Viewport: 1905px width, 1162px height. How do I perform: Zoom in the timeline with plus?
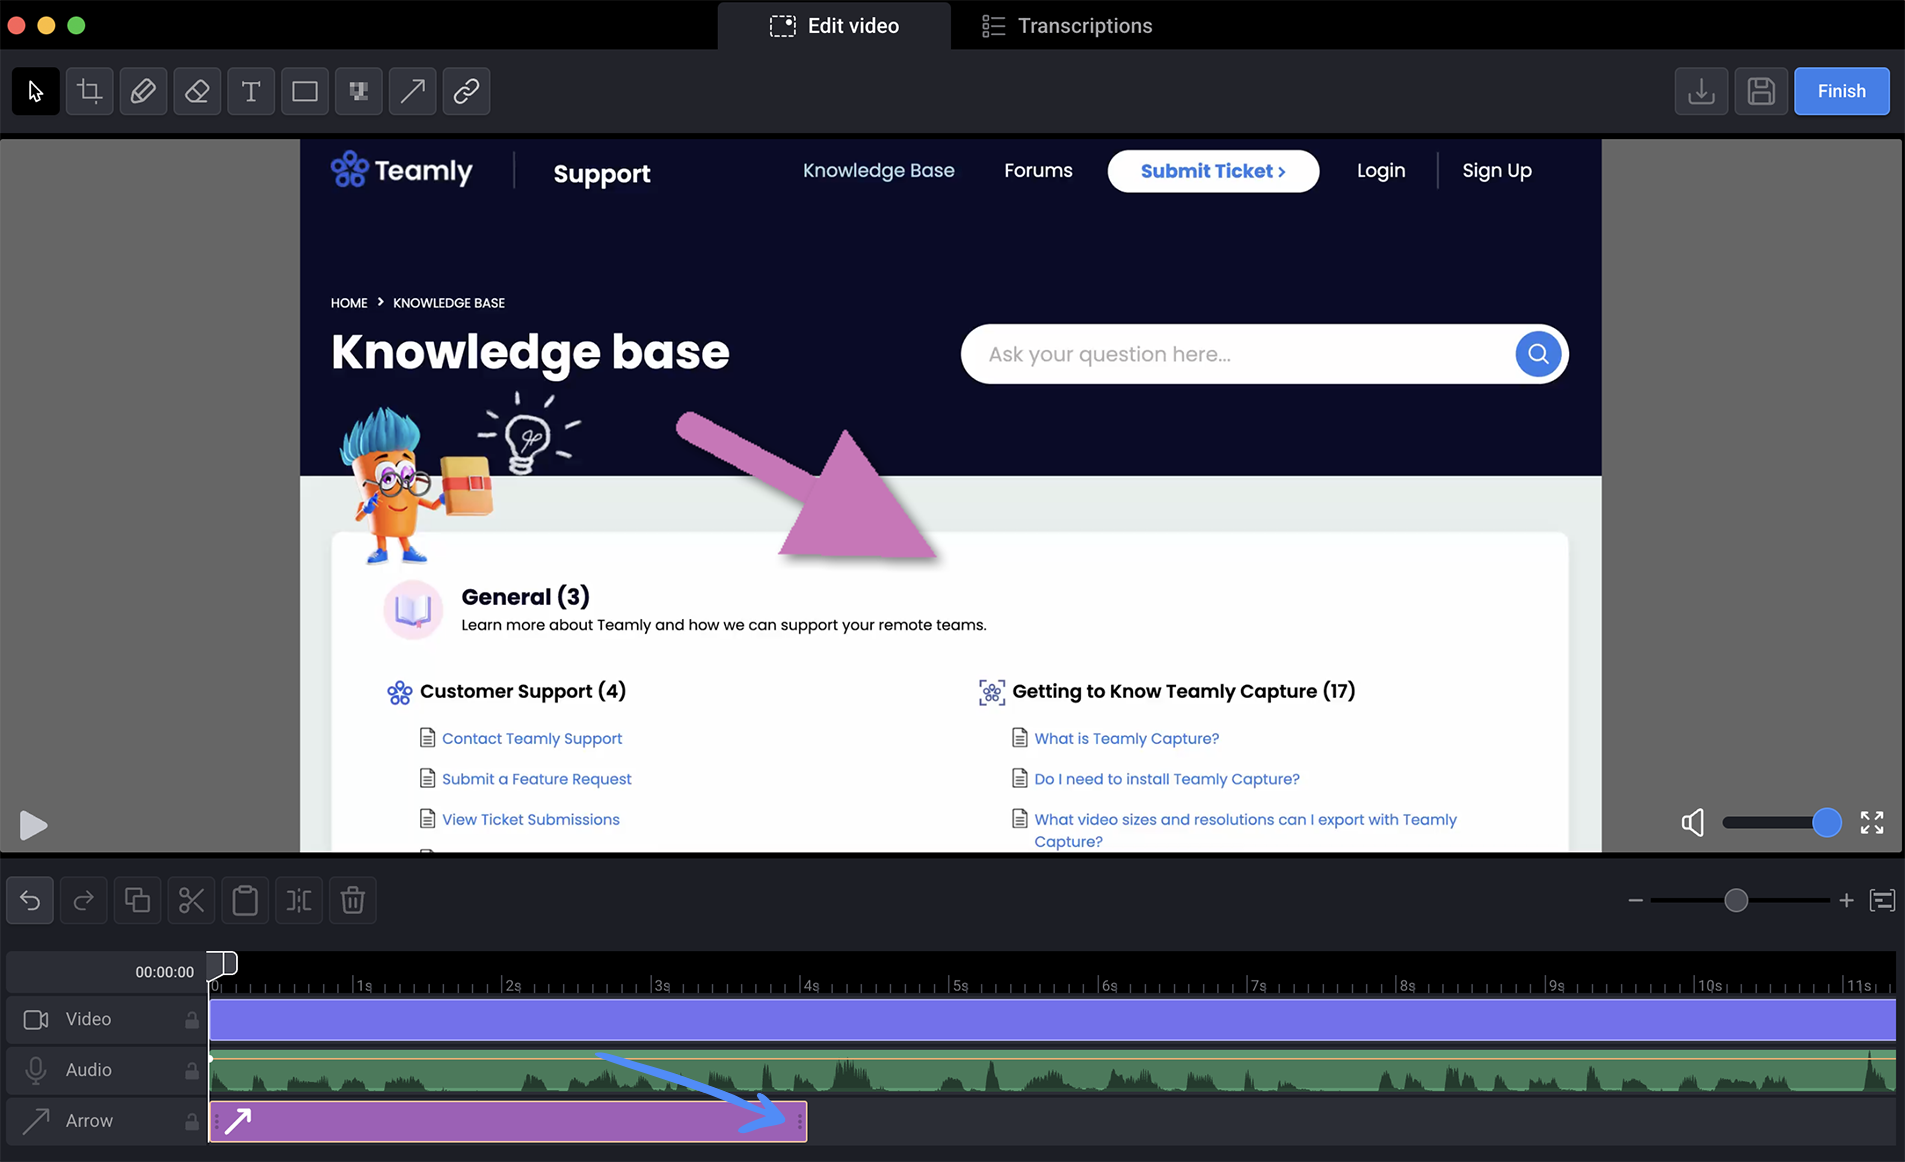click(x=1846, y=900)
